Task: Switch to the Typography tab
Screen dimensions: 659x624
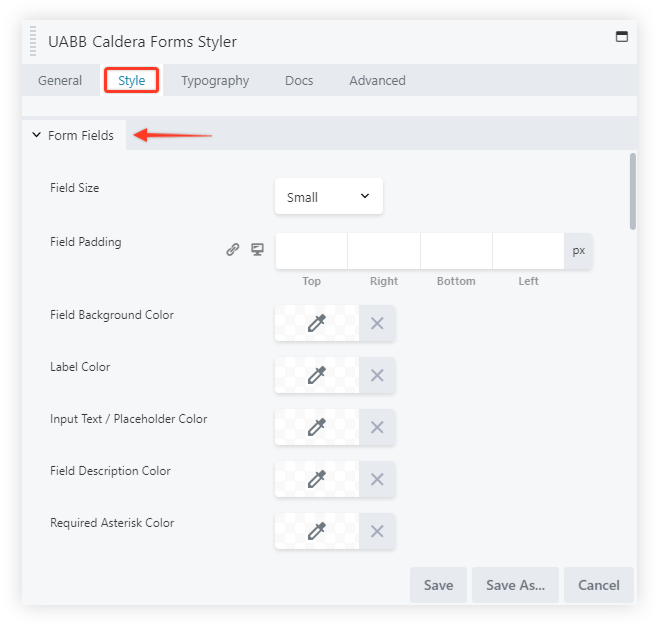Action: click(x=215, y=81)
